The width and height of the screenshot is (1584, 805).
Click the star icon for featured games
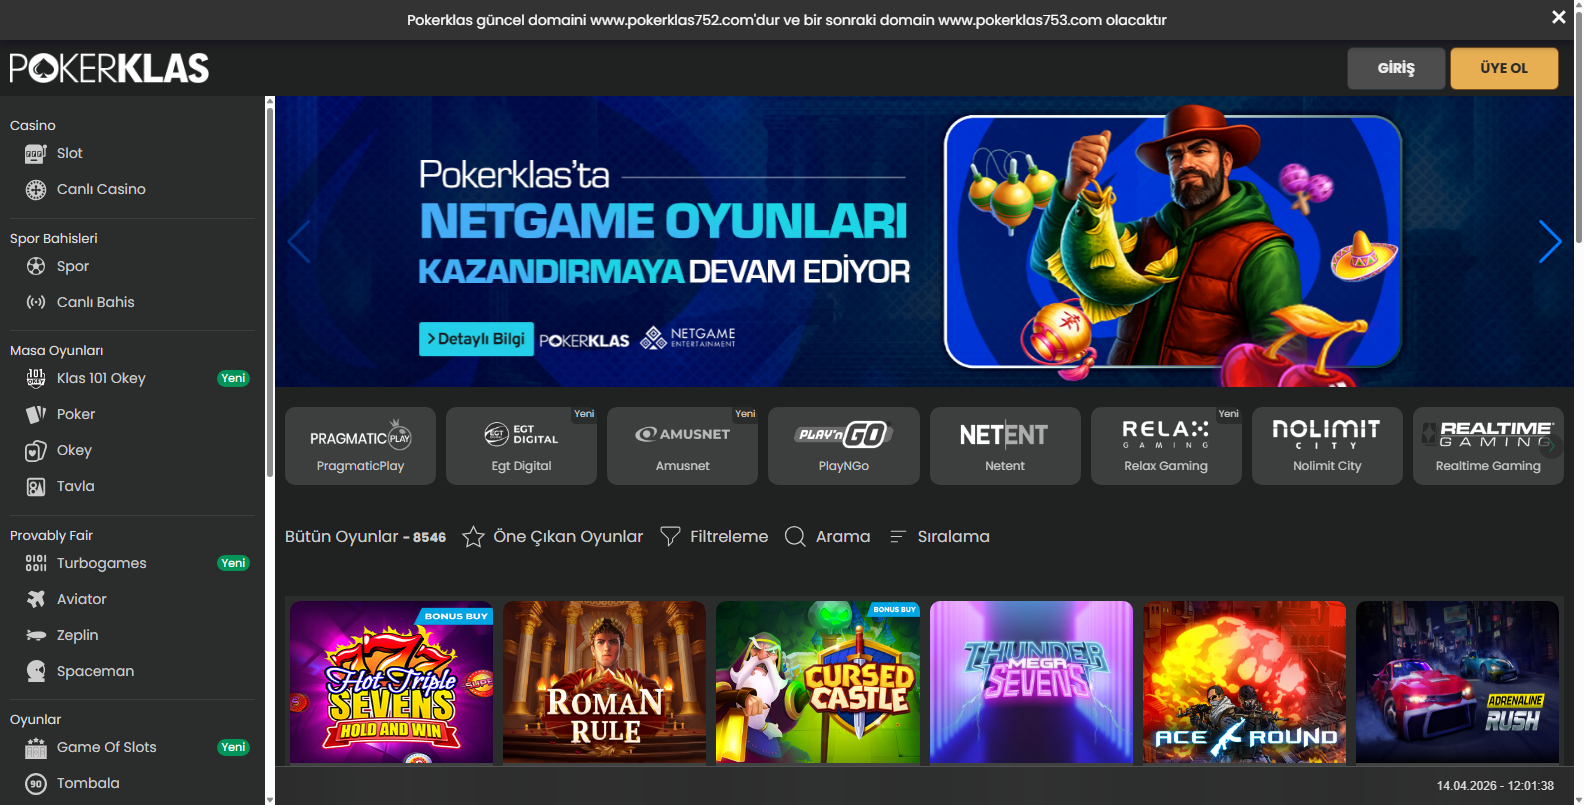click(x=473, y=537)
